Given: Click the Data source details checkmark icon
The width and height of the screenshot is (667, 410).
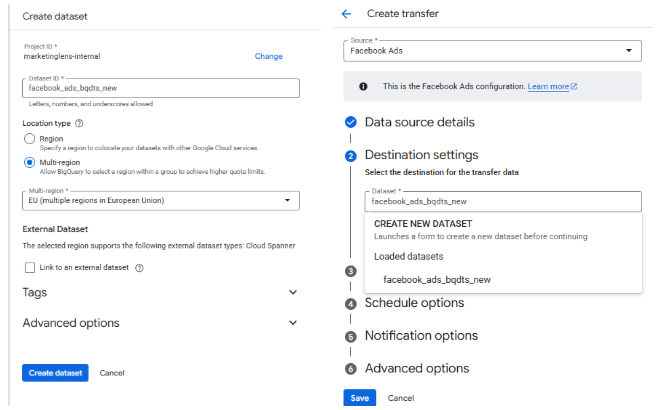Looking at the screenshot, I should coord(350,122).
